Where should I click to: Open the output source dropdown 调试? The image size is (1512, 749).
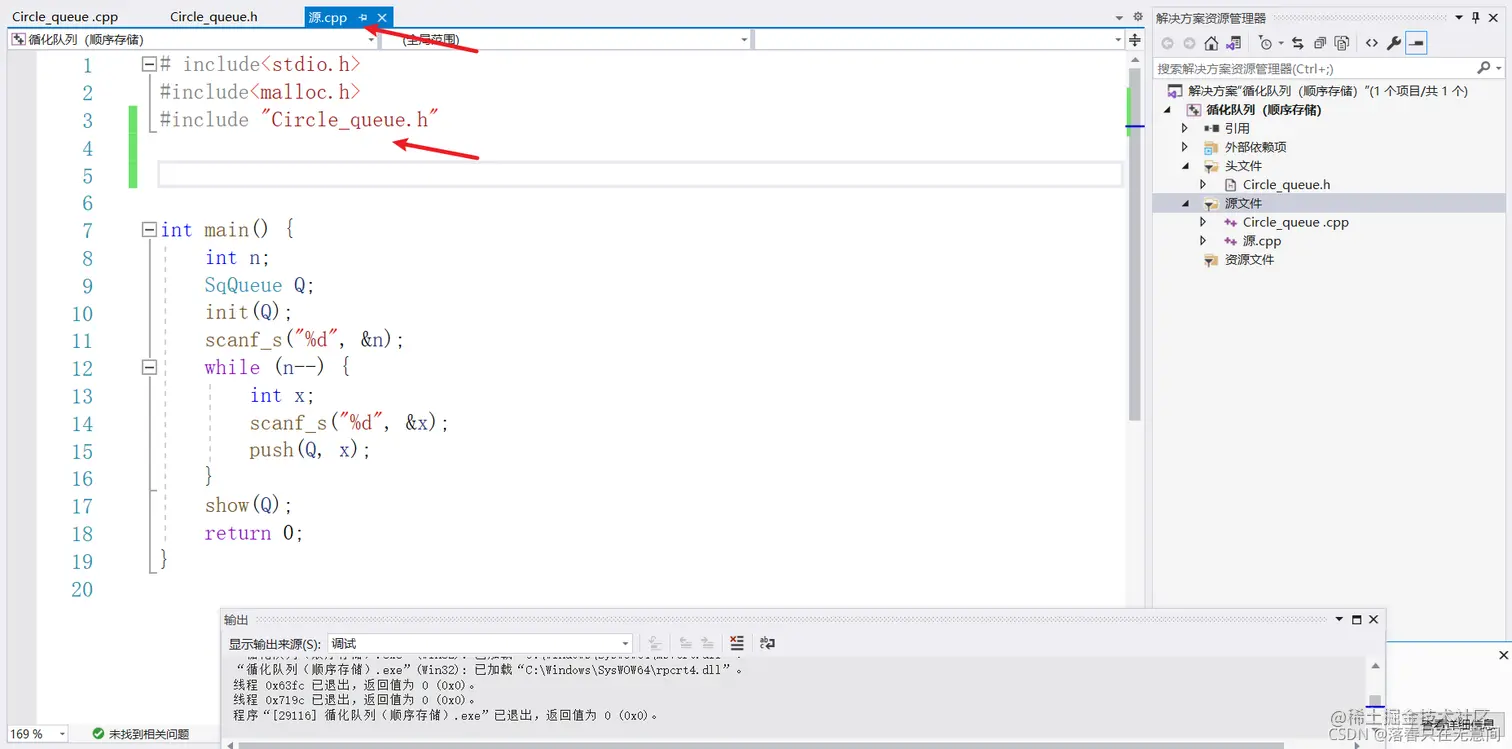(480, 643)
